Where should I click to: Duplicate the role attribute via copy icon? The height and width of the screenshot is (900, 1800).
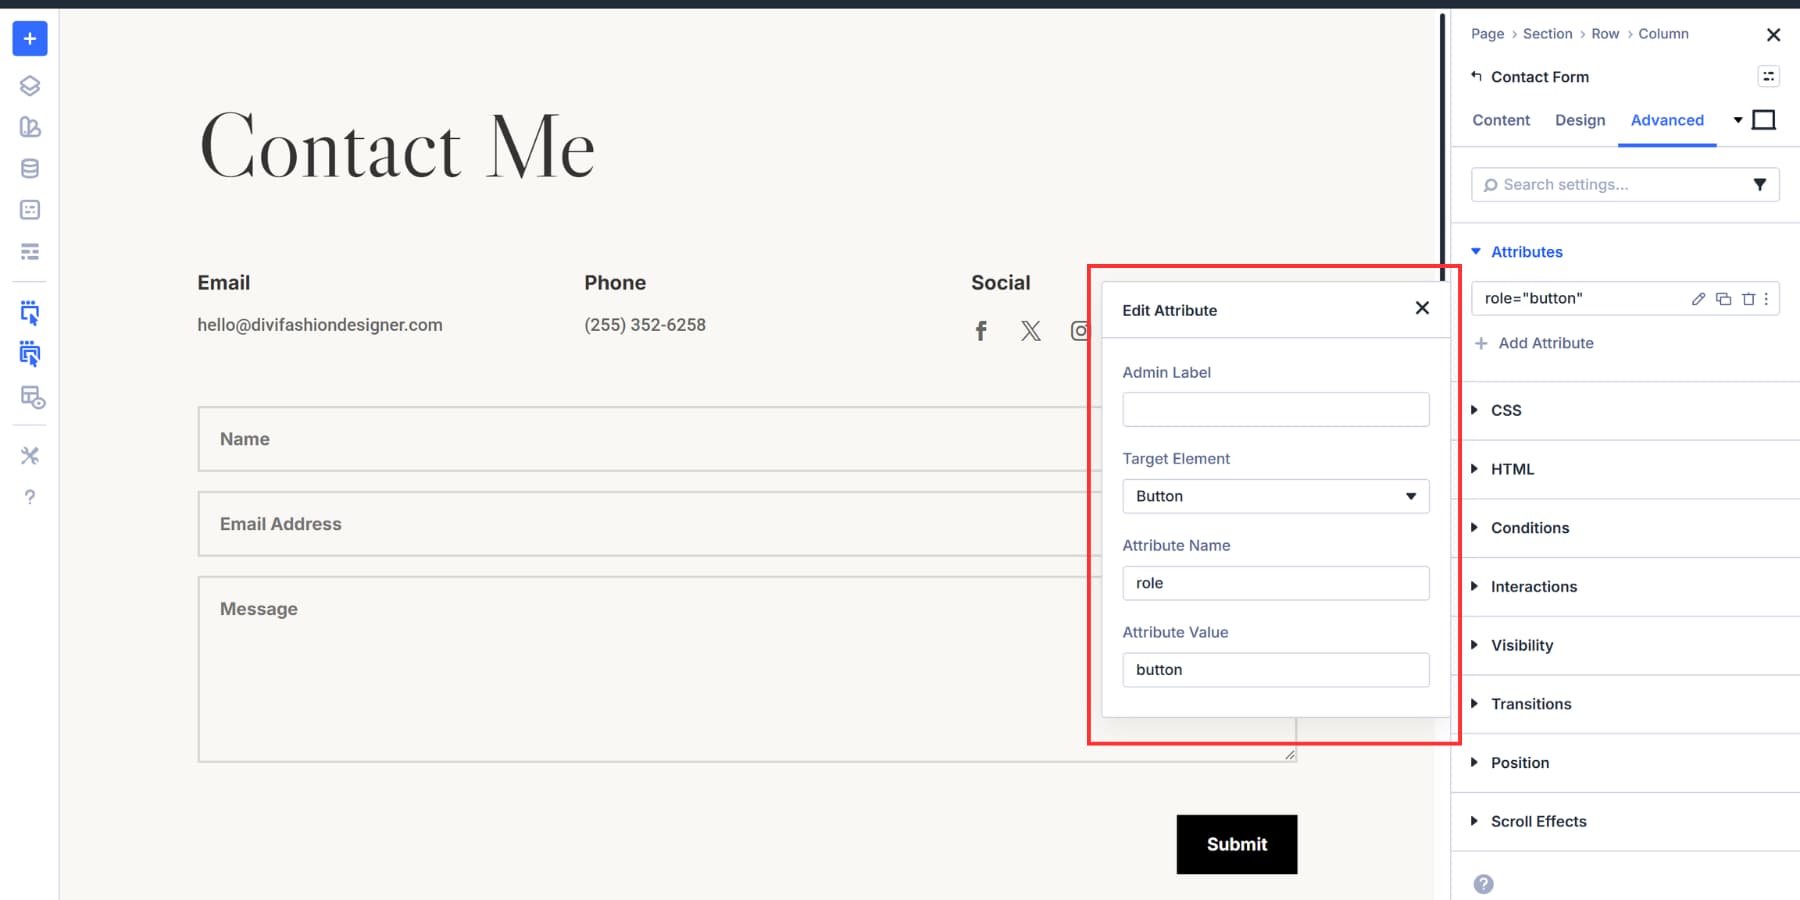(1723, 298)
